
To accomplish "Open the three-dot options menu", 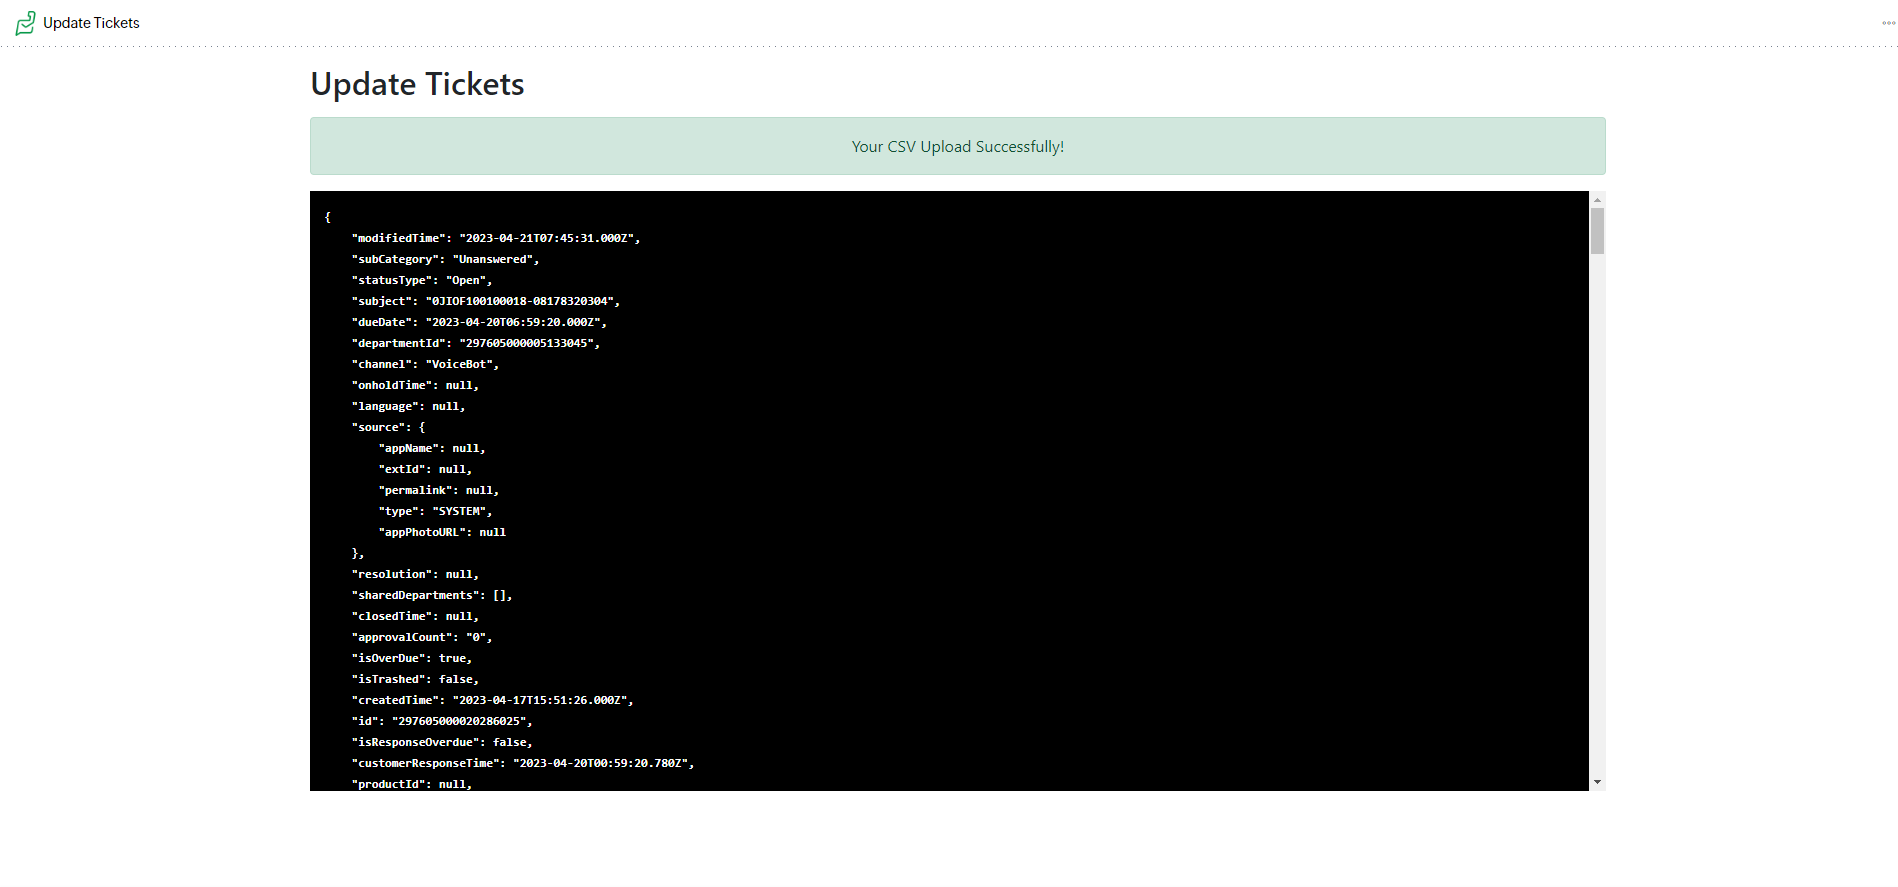I will [1888, 23].
